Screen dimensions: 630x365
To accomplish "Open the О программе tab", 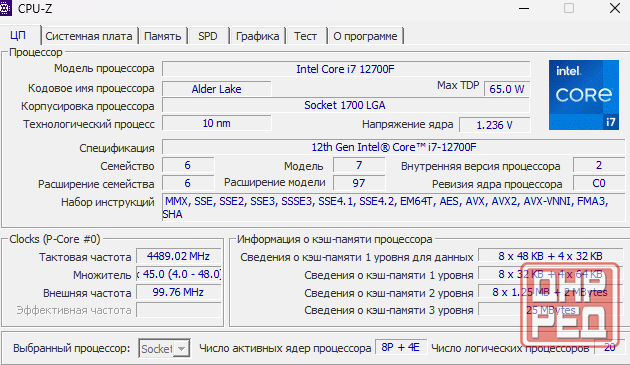I will (x=365, y=36).
